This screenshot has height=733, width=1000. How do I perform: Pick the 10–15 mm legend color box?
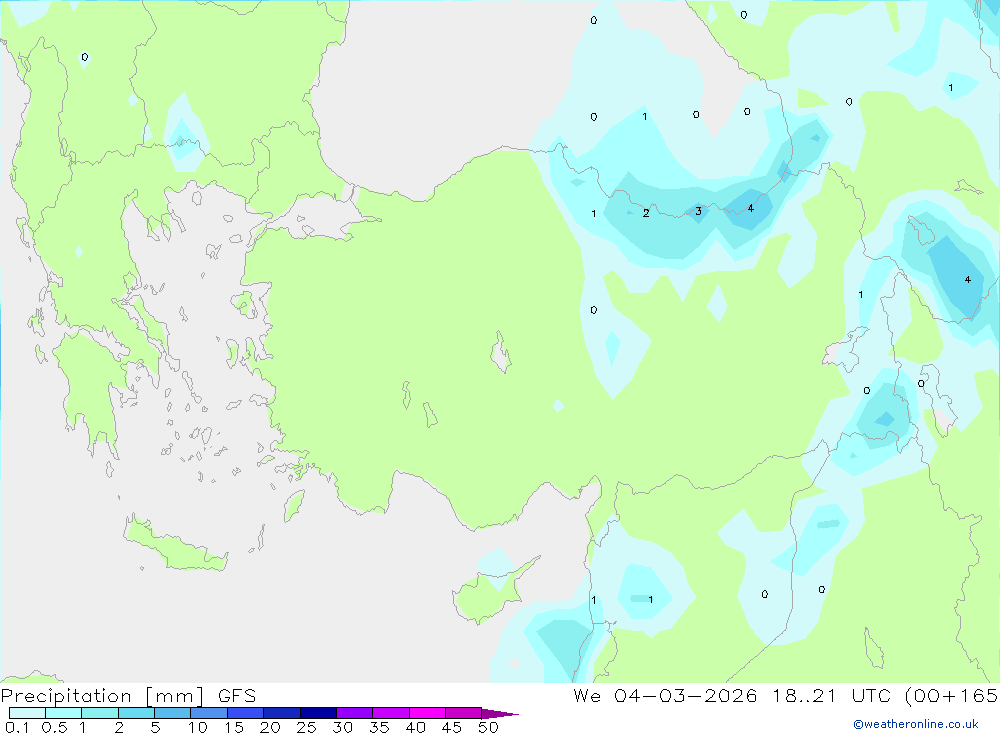[209, 713]
